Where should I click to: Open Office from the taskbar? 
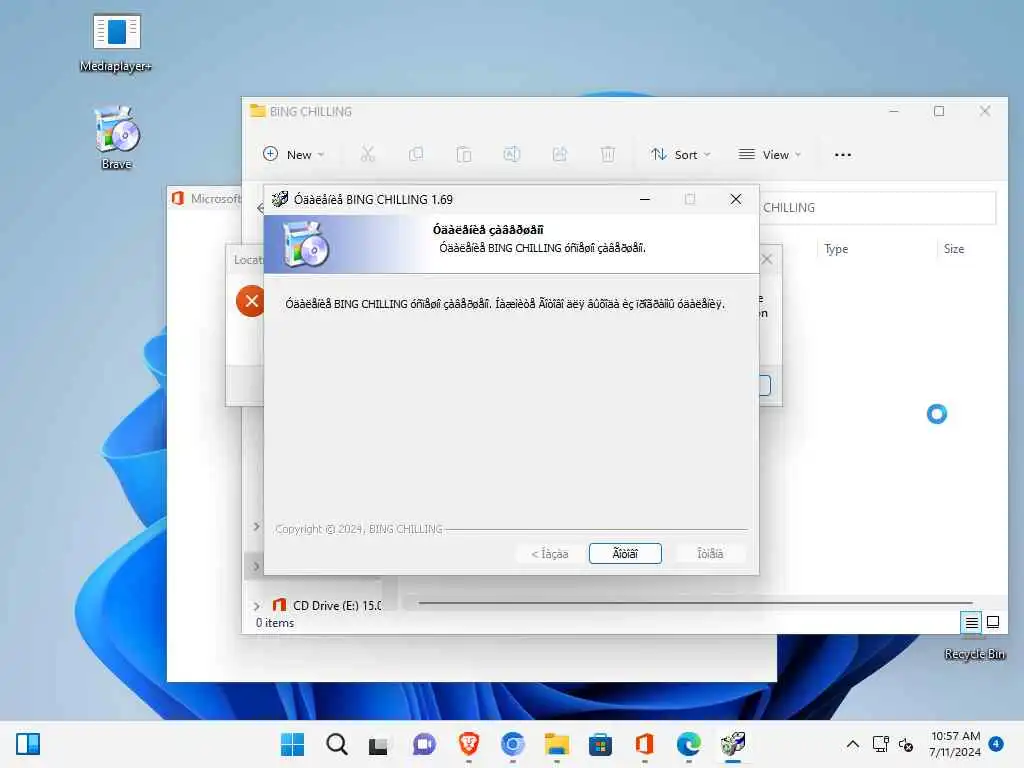point(645,744)
